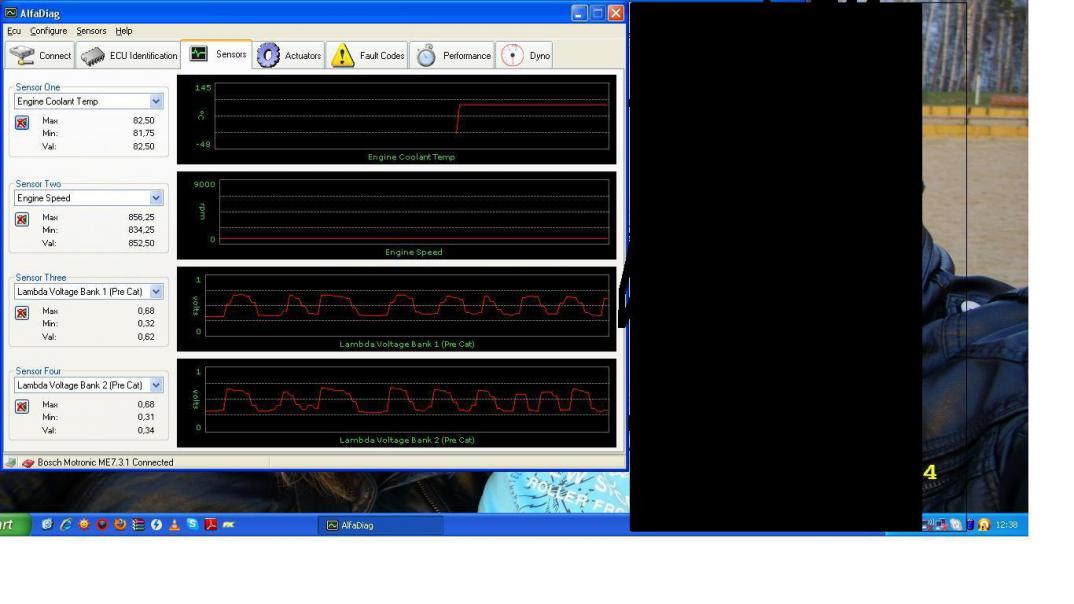Launch VLC from quick launch bar
1074x604 pixels.
174,525
